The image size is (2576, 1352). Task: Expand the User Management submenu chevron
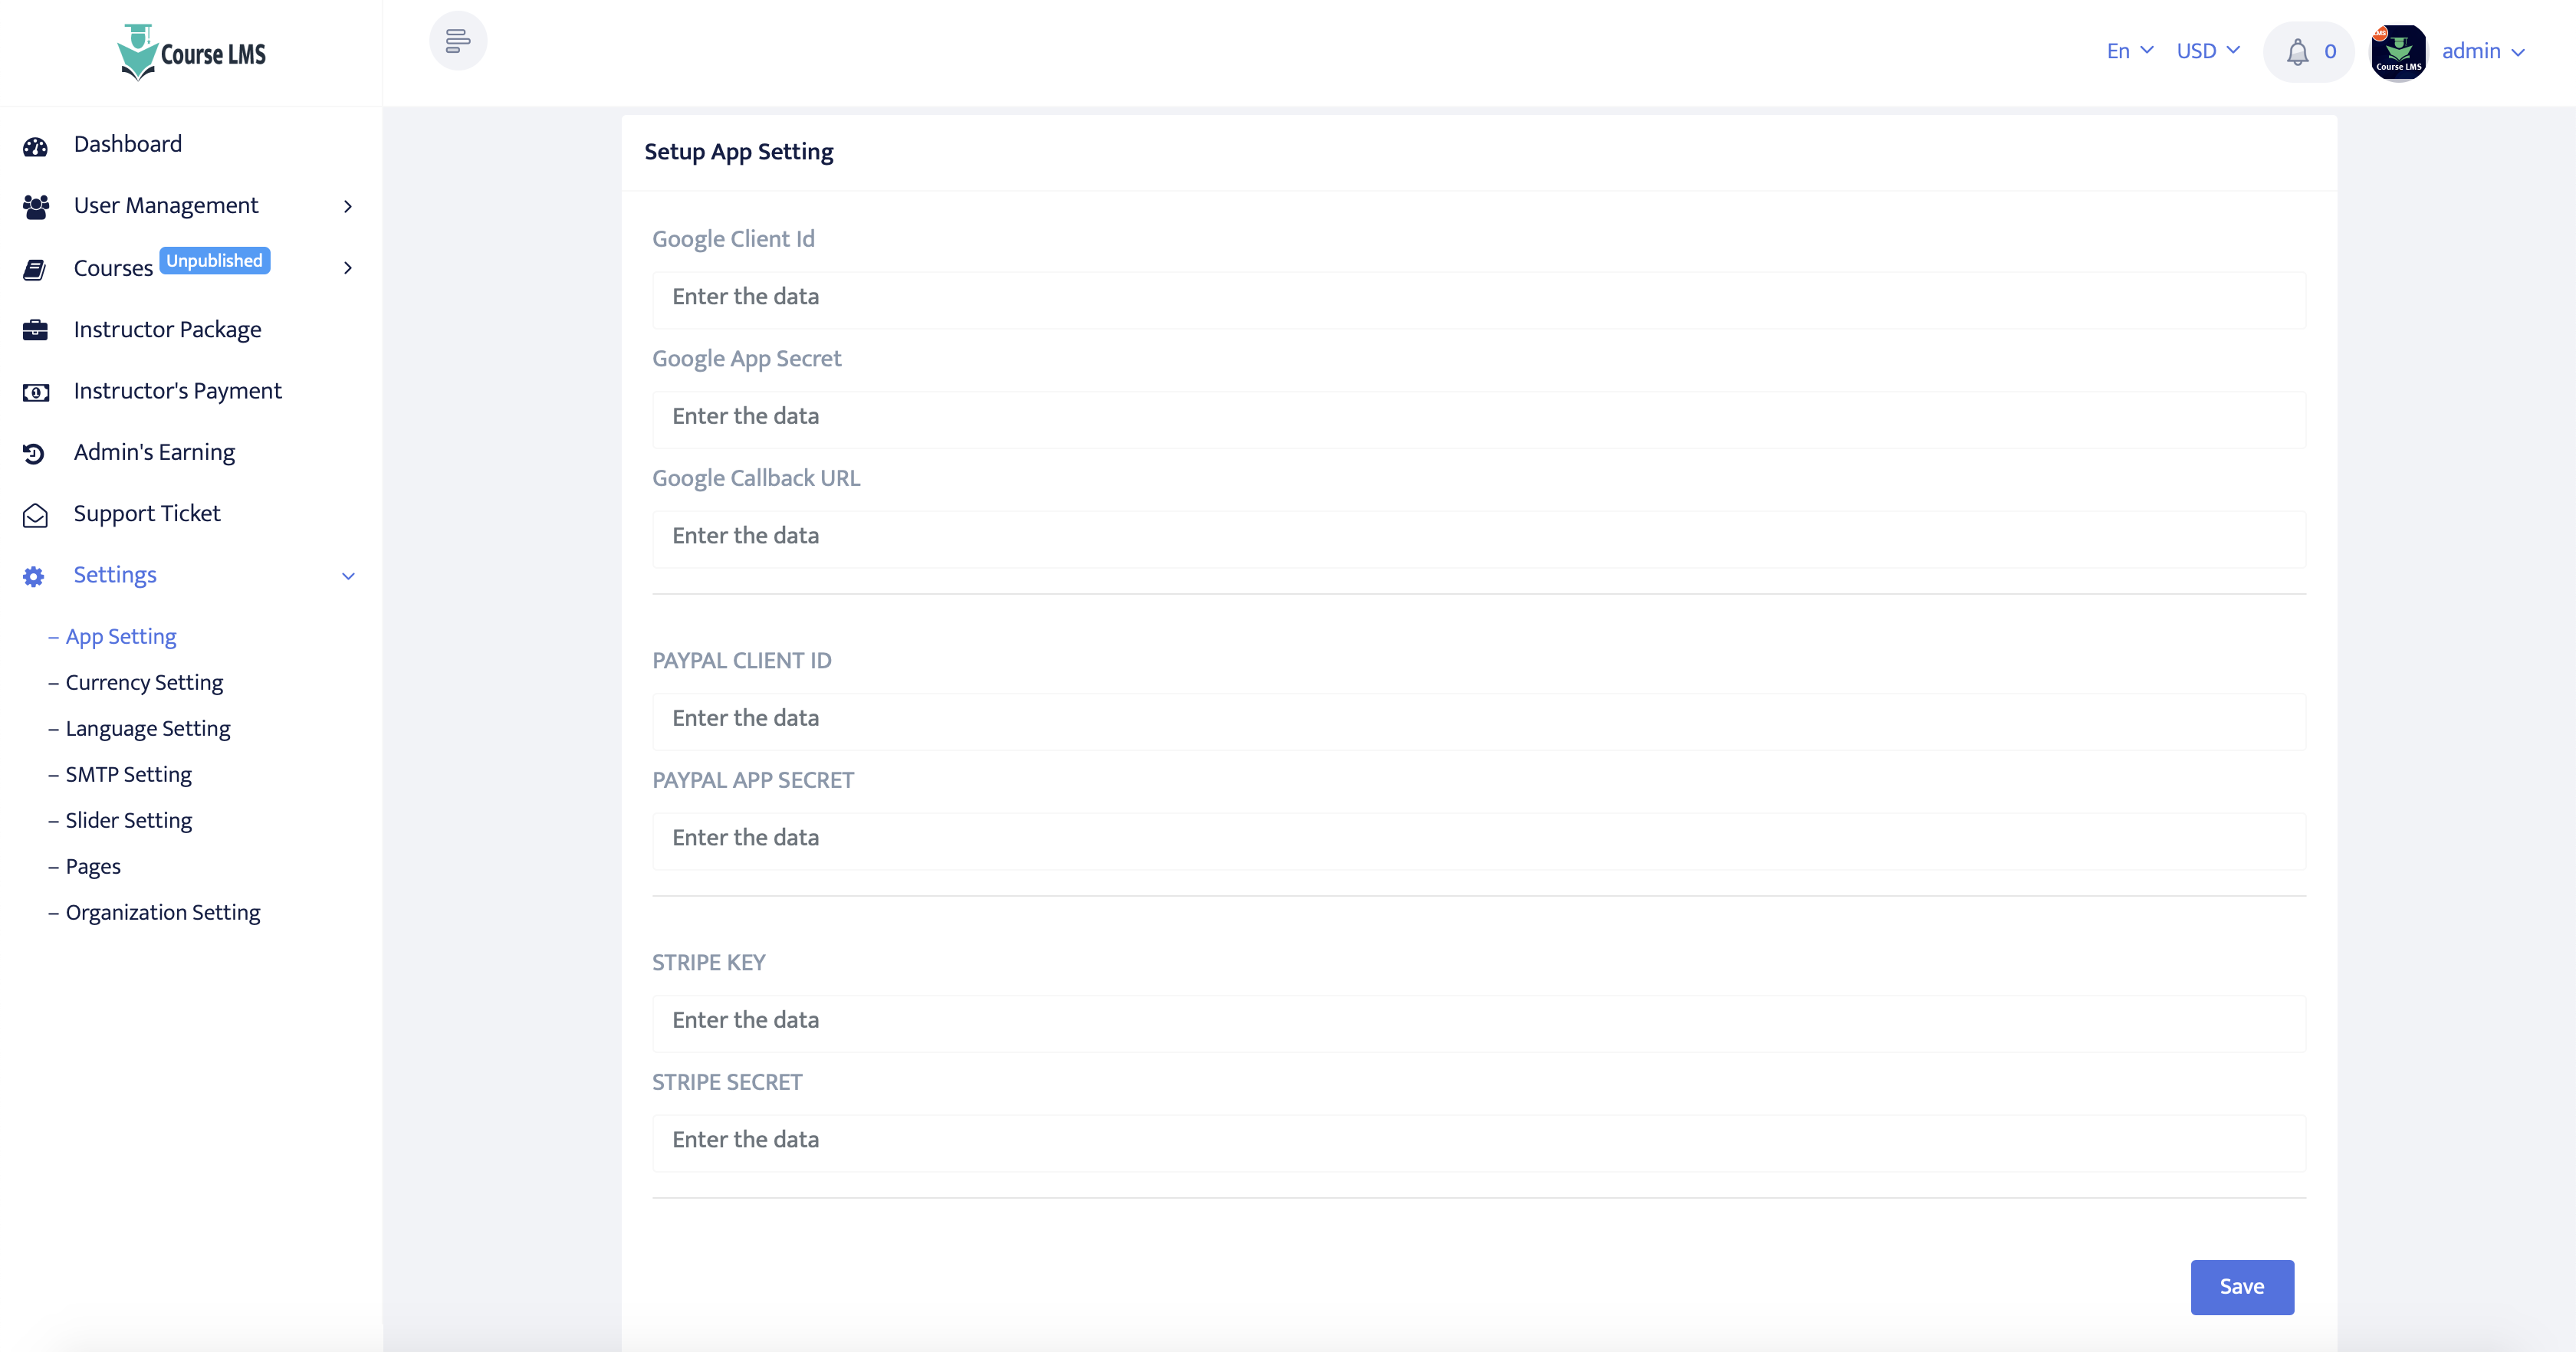[348, 206]
